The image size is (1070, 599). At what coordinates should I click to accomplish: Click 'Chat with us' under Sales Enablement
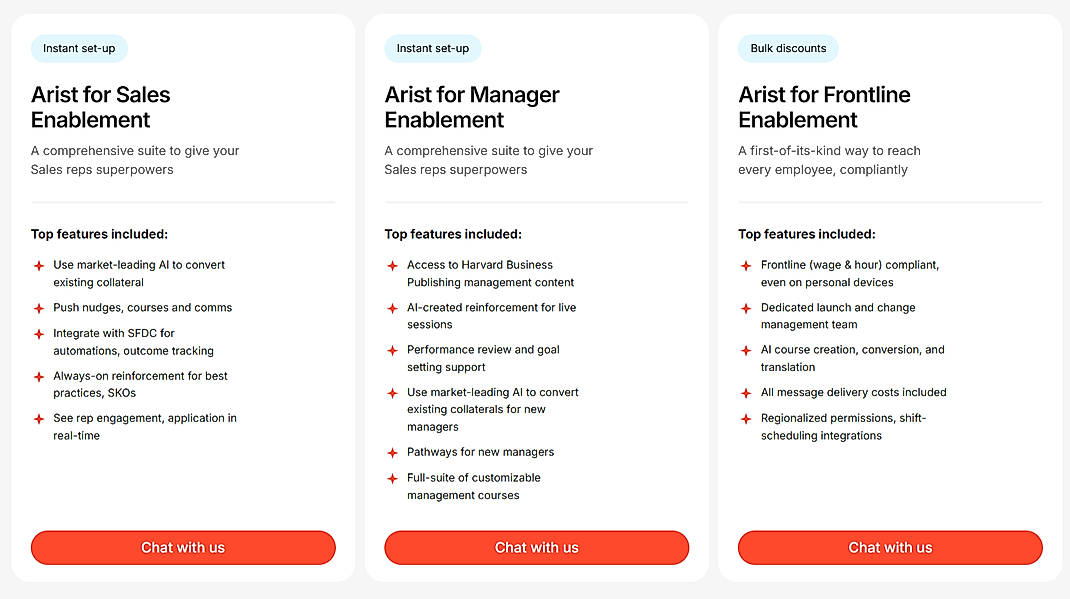pyautogui.click(x=183, y=547)
